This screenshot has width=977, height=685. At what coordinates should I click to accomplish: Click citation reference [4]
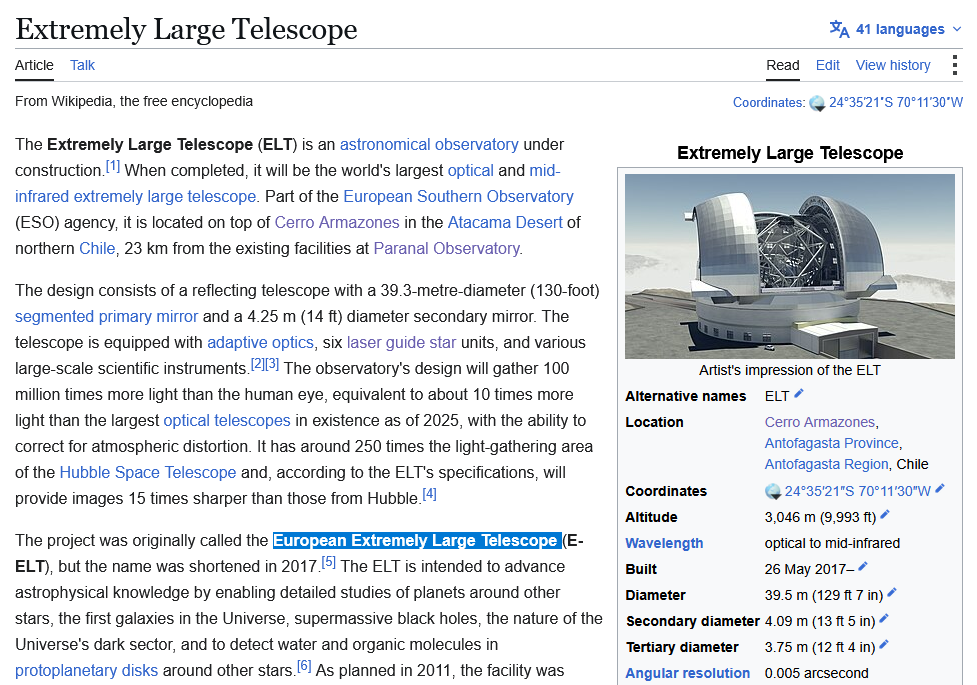tap(429, 494)
